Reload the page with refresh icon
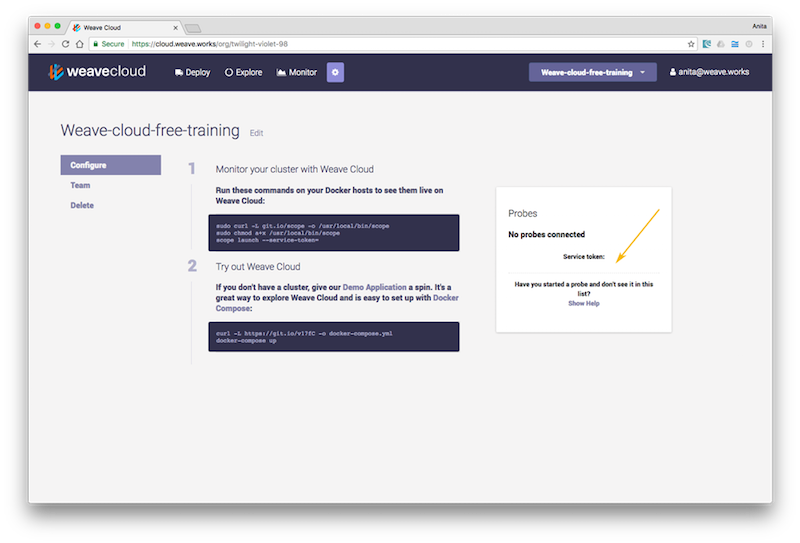 click(x=65, y=44)
